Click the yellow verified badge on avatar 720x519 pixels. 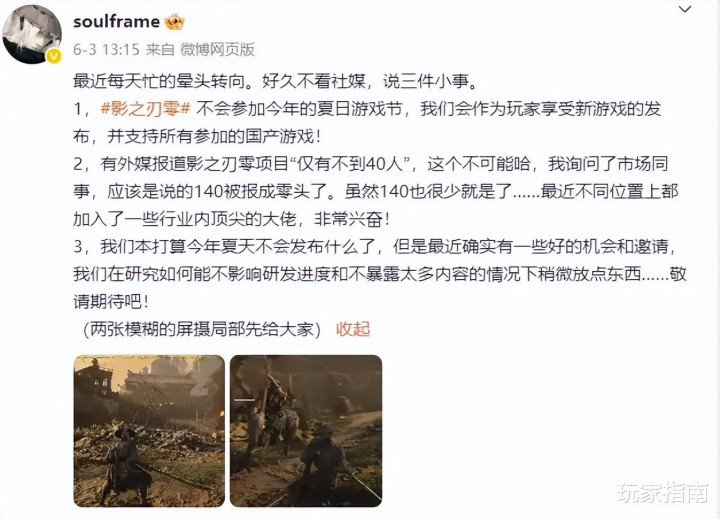tap(54, 56)
